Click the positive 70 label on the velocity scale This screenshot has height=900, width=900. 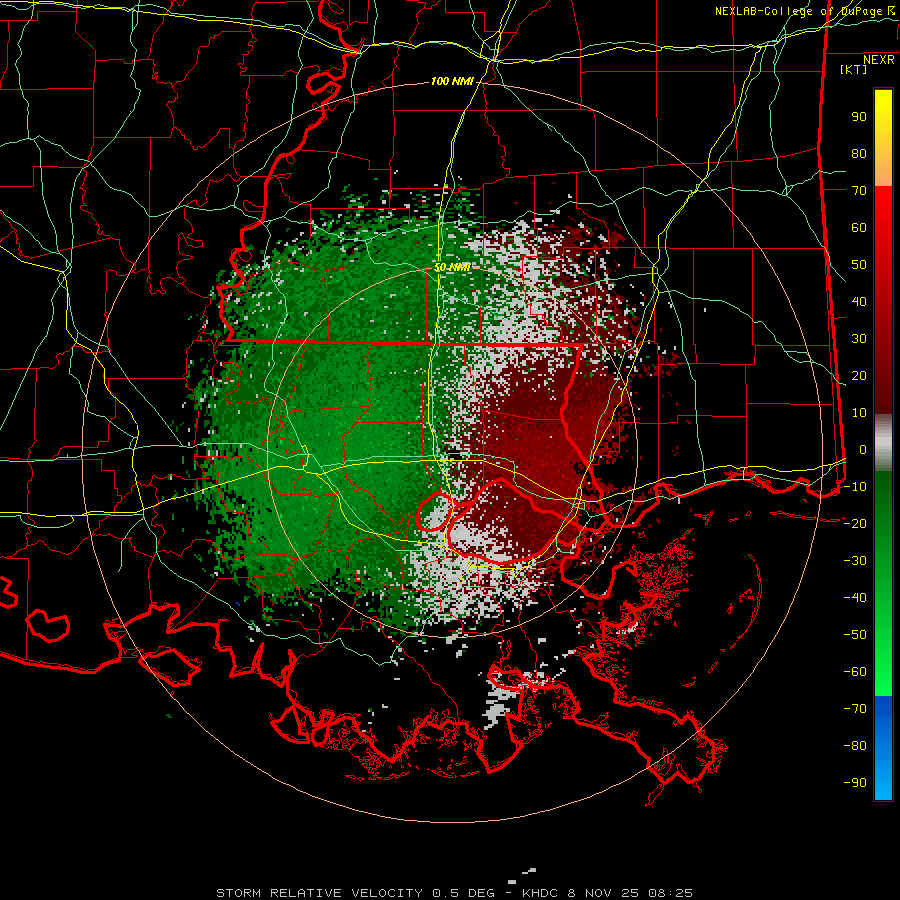click(859, 191)
